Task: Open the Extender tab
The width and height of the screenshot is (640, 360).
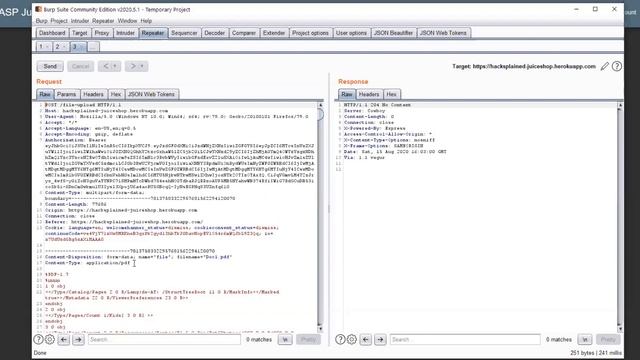Action: pyautogui.click(x=274, y=33)
